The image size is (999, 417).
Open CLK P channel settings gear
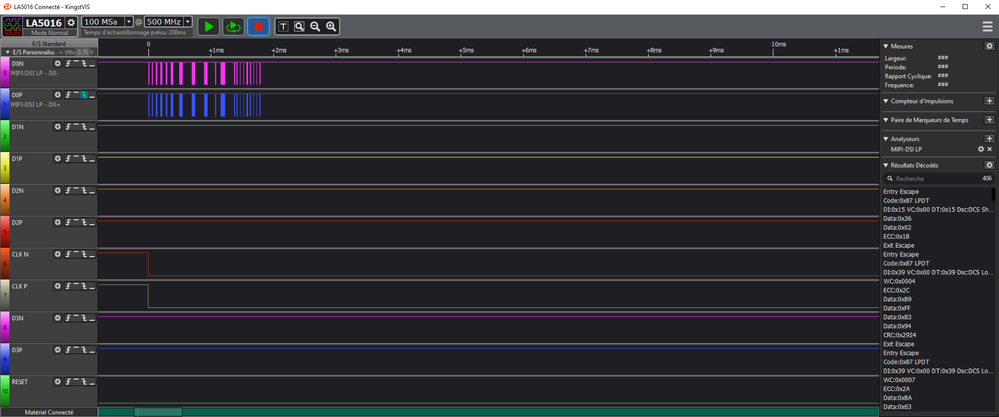57,286
